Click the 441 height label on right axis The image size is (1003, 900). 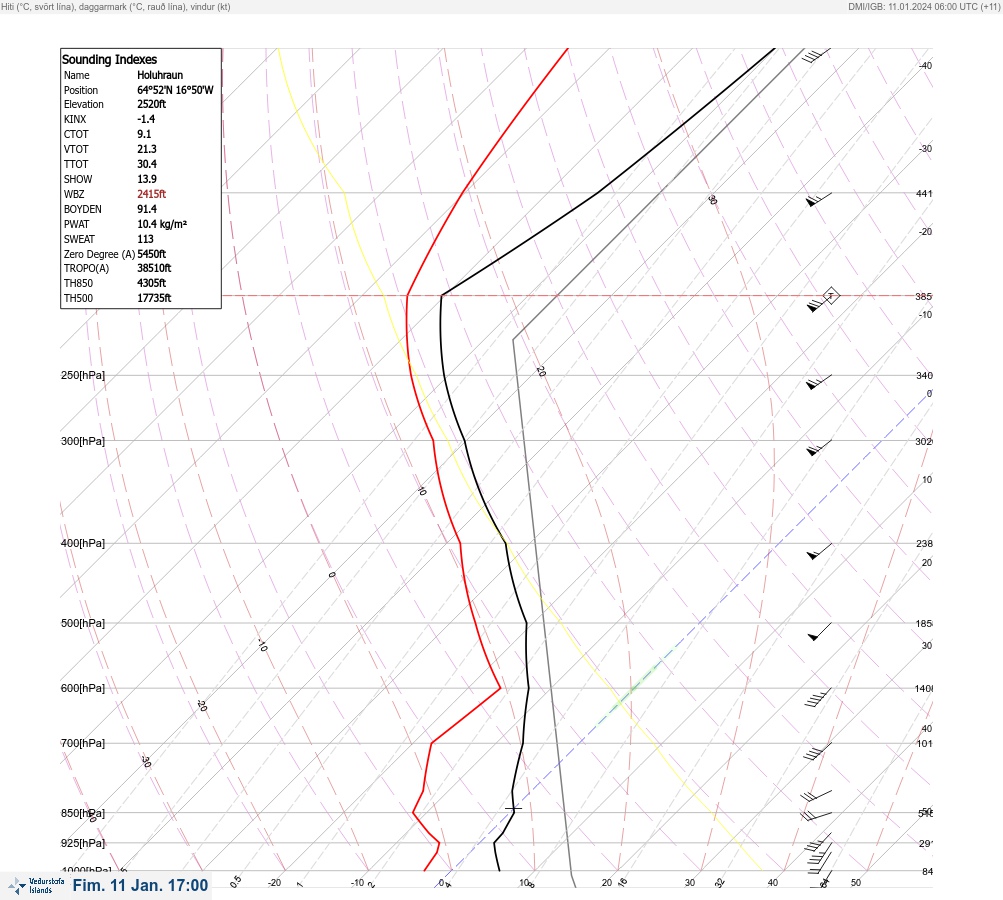click(924, 193)
